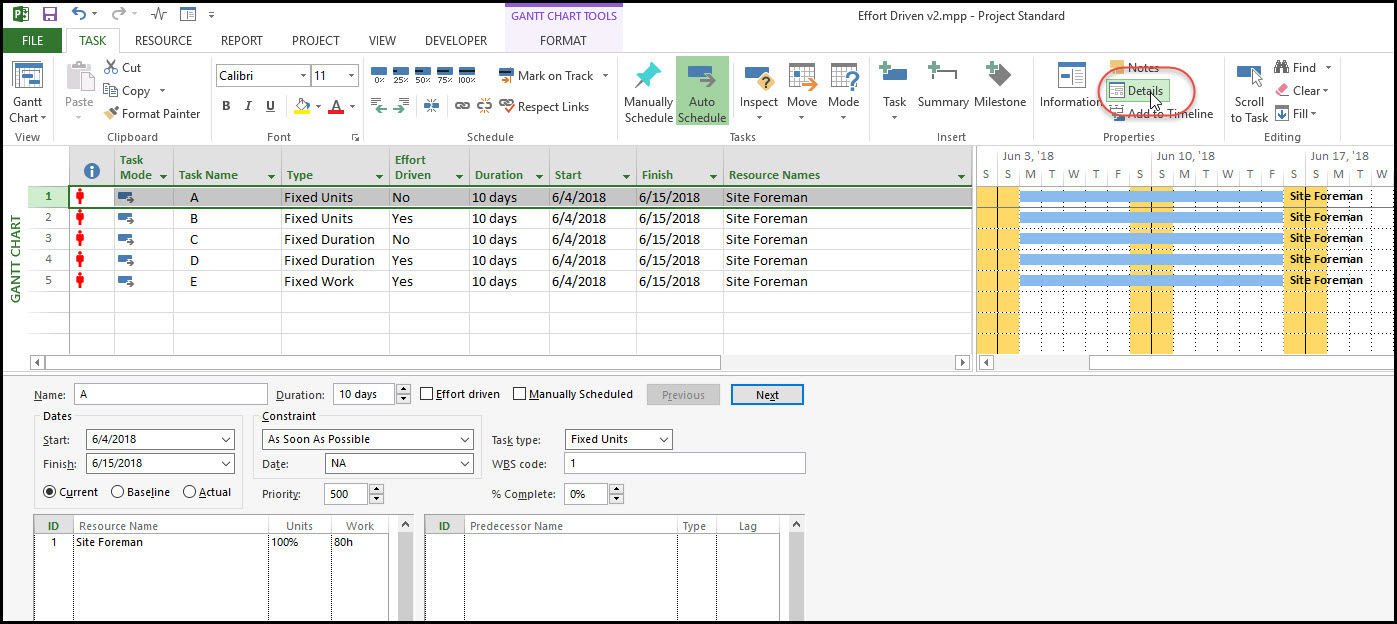Click the Inspect task icon
The image size is (1397, 624).
tap(758, 77)
